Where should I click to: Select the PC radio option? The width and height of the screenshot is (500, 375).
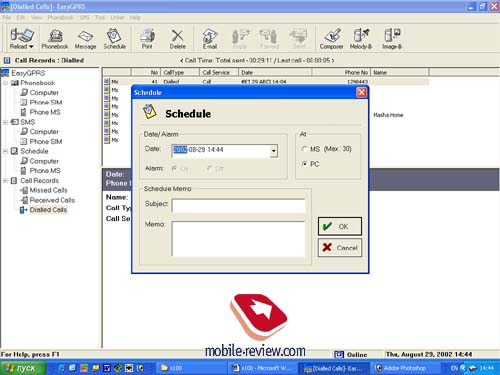pyautogui.click(x=304, y=164)
